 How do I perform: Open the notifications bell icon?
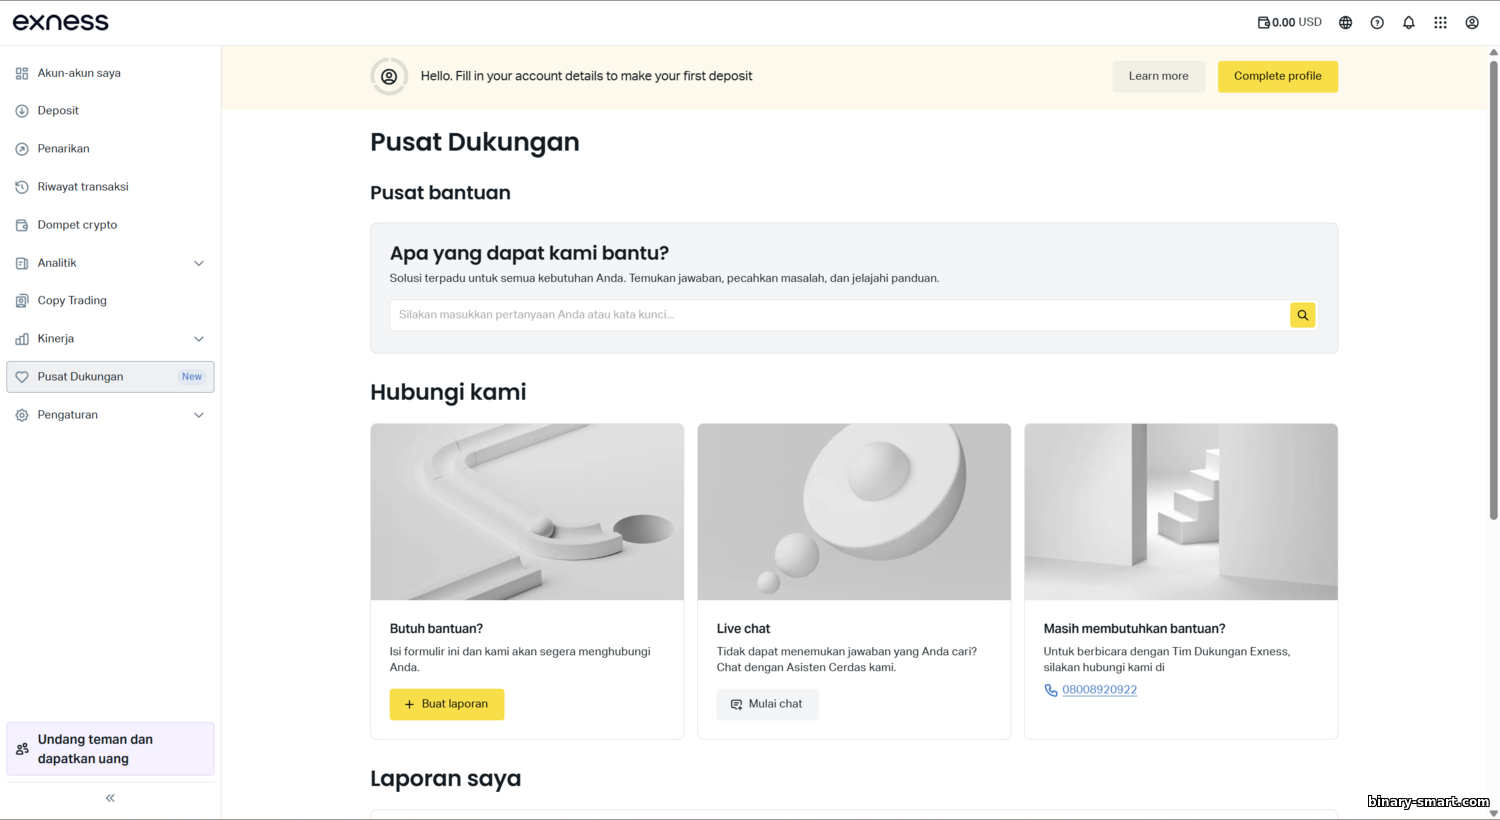1408,23
